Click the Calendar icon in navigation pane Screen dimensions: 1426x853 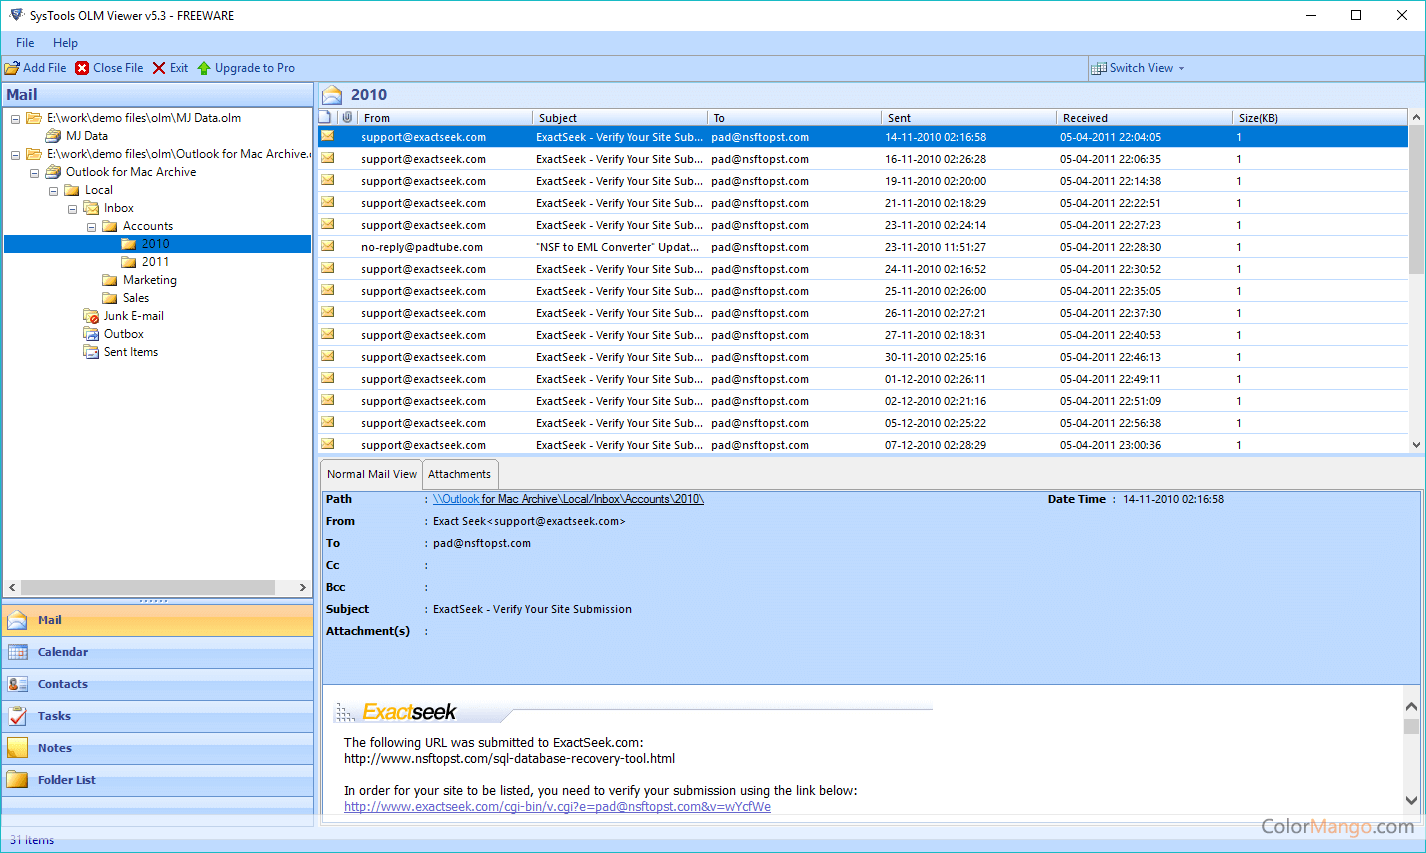[x=17, y=653]
